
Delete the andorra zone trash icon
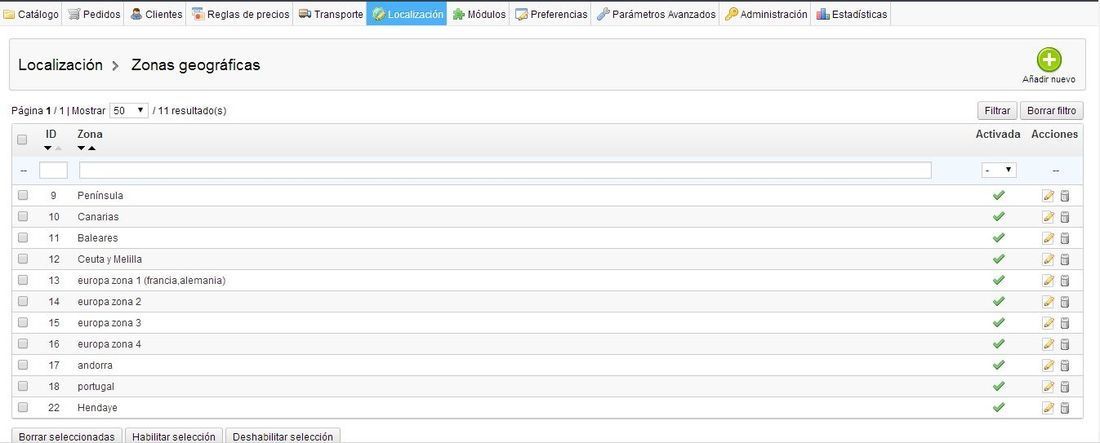[1065, 366]
